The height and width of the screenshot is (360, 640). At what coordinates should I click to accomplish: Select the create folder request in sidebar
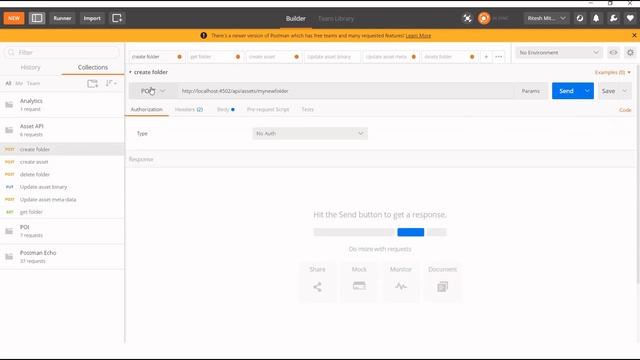tap(62, 149)
